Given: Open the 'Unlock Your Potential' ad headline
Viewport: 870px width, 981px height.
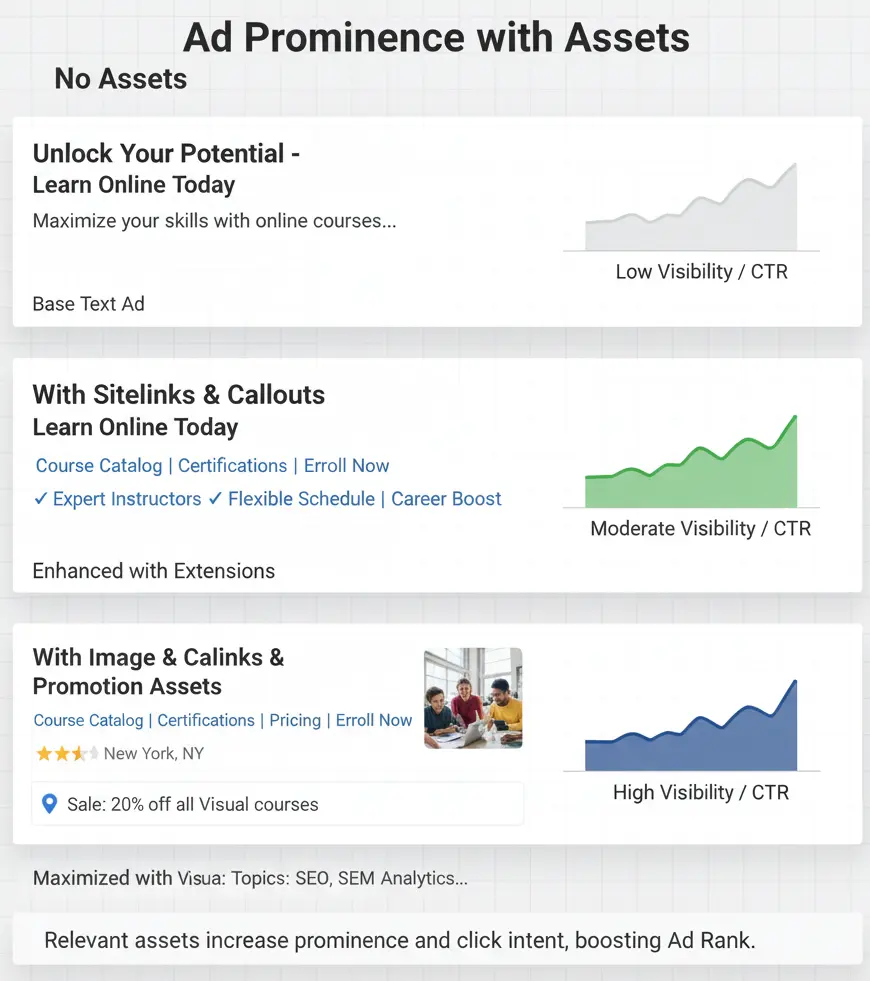Looking at the screenshot, I should 167,154.
